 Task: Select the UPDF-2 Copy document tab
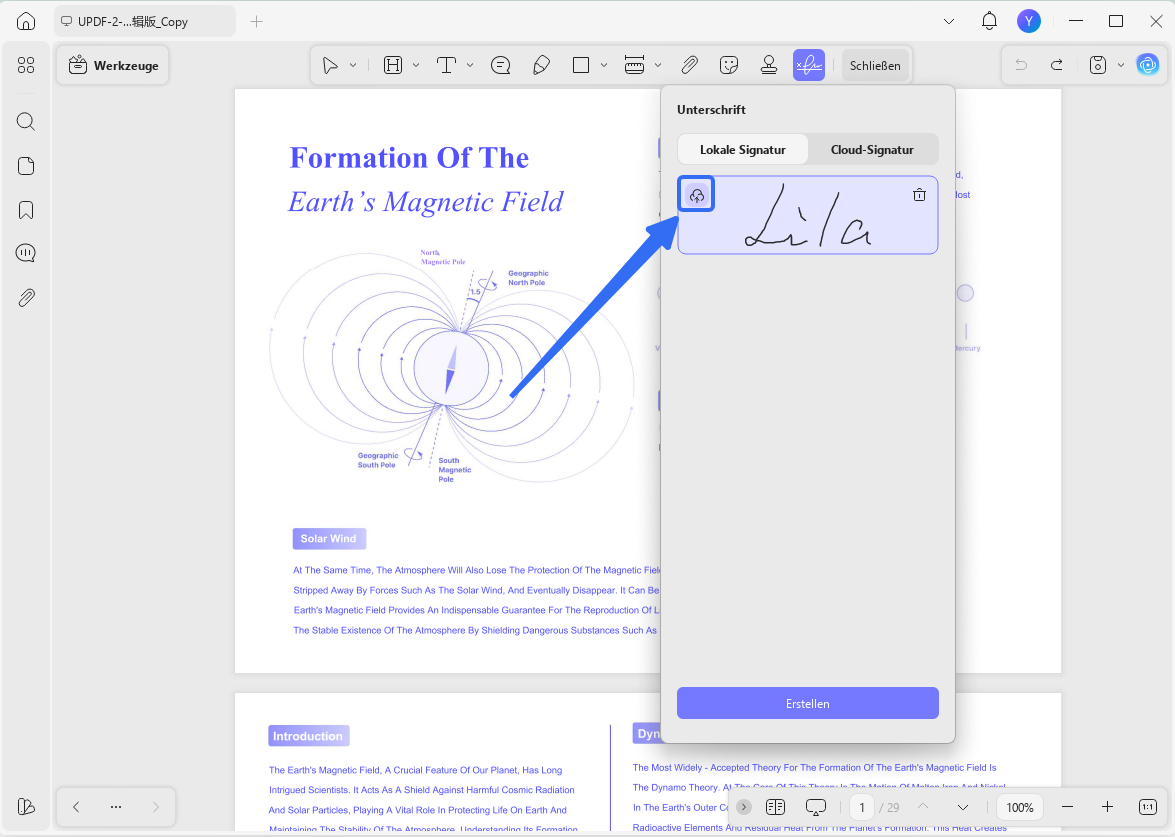[x=144, y=21]
